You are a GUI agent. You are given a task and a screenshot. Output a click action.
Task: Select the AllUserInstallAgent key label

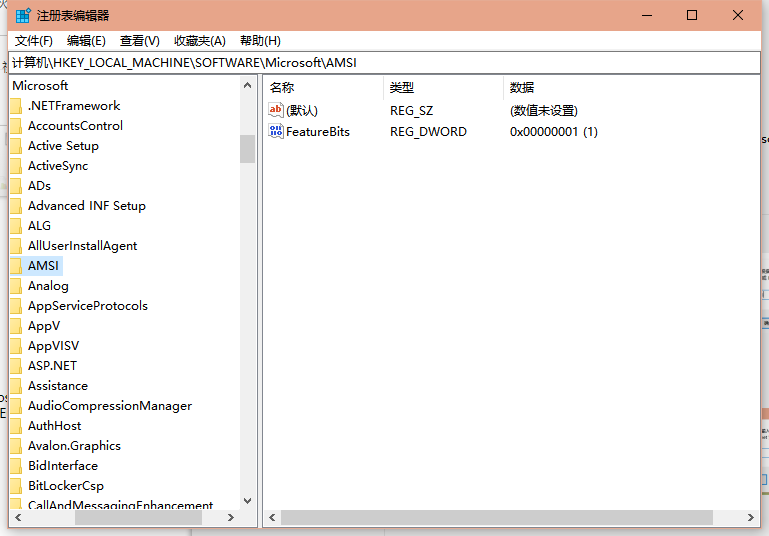coord(82,246)
